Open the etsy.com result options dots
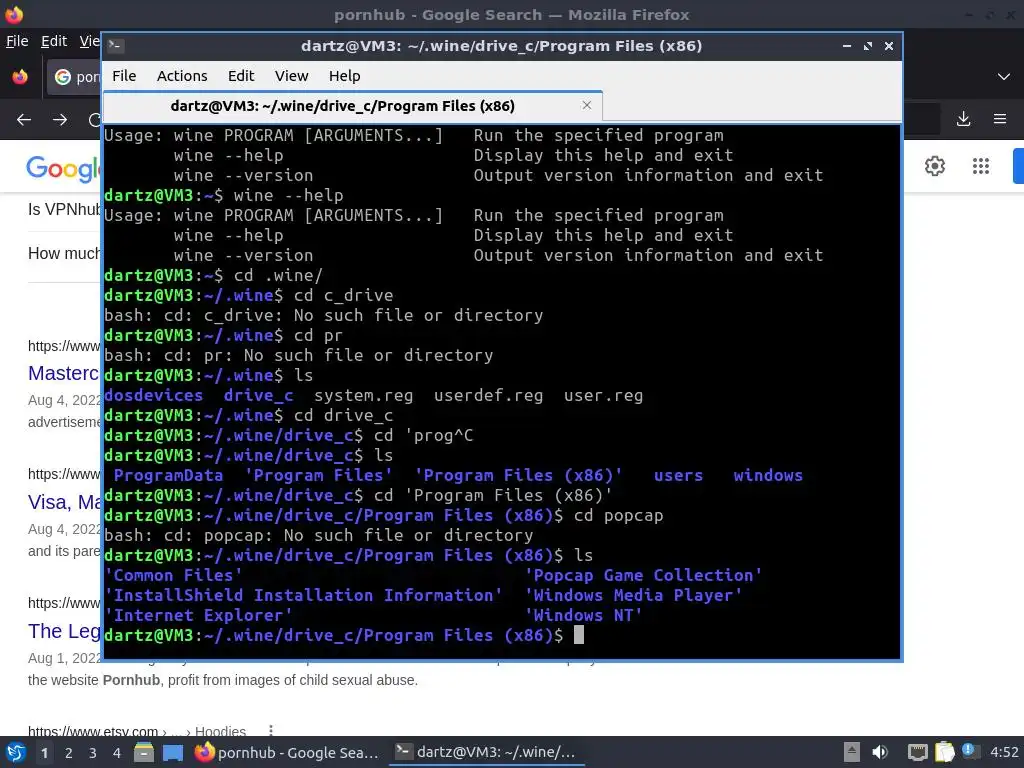This screenshot has height=768, width=1024. (270, 731)
